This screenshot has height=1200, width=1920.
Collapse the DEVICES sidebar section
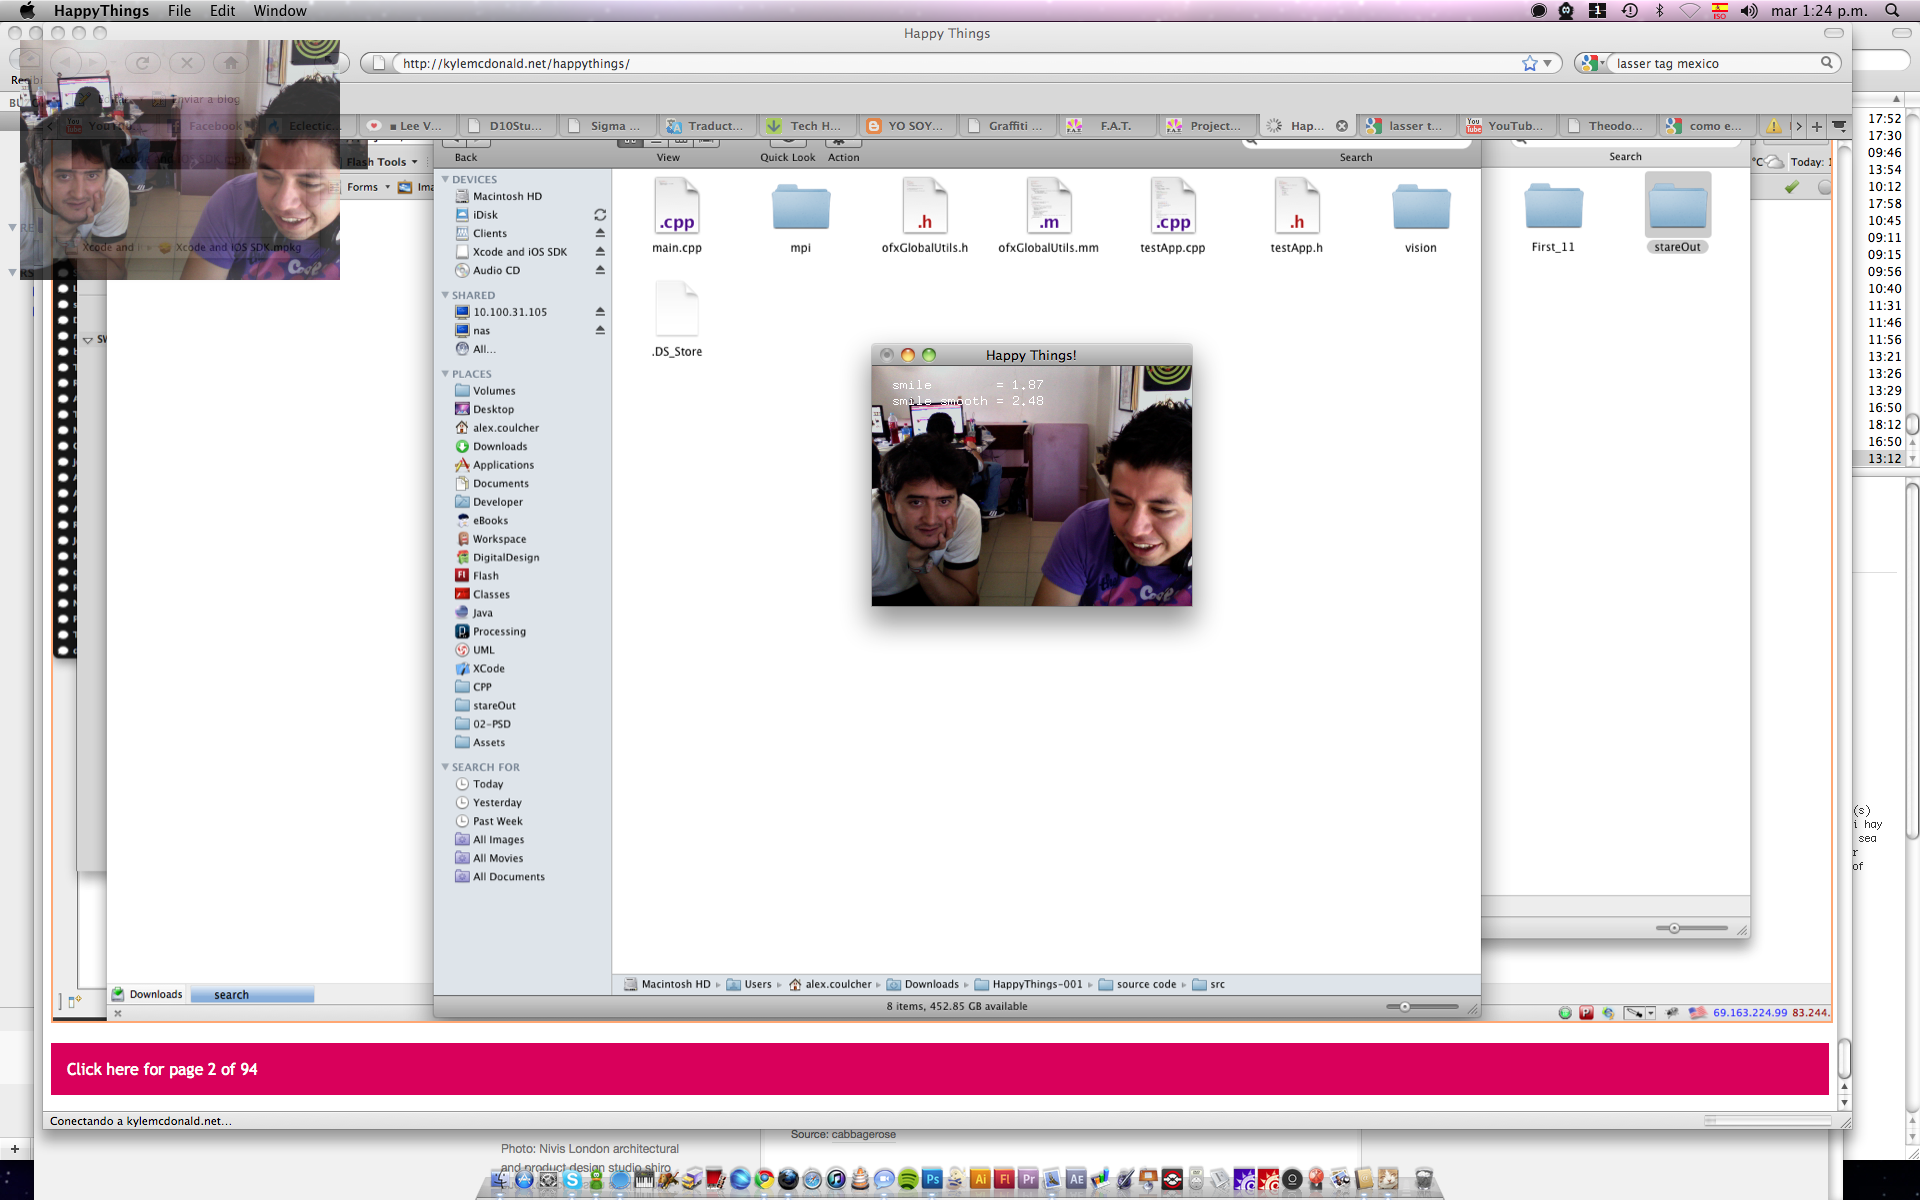pyautogui.click(x=445, y=179)
